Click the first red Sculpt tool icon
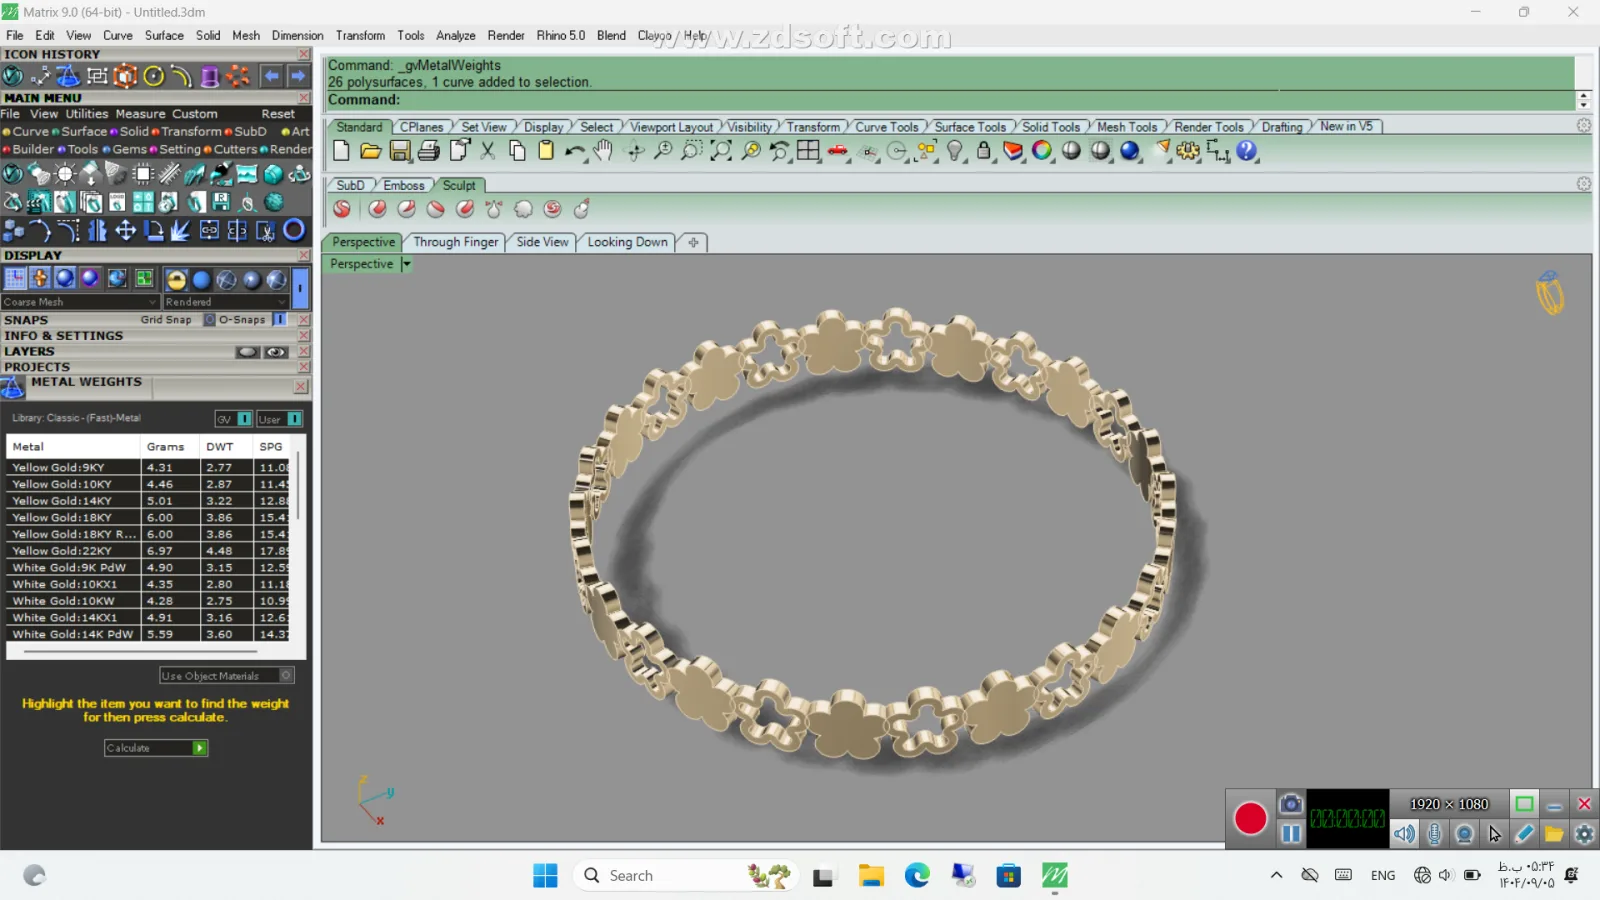 coord(342,209)
